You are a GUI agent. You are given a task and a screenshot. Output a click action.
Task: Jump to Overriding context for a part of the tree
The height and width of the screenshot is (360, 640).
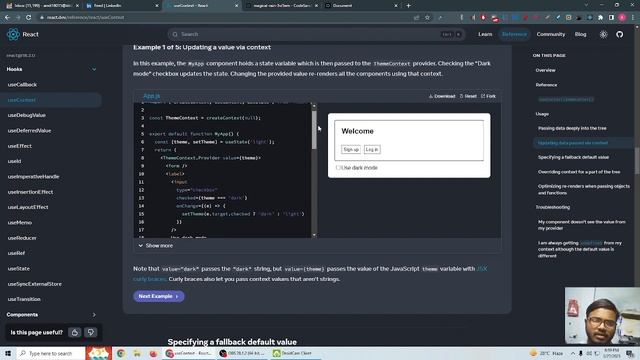579,172
